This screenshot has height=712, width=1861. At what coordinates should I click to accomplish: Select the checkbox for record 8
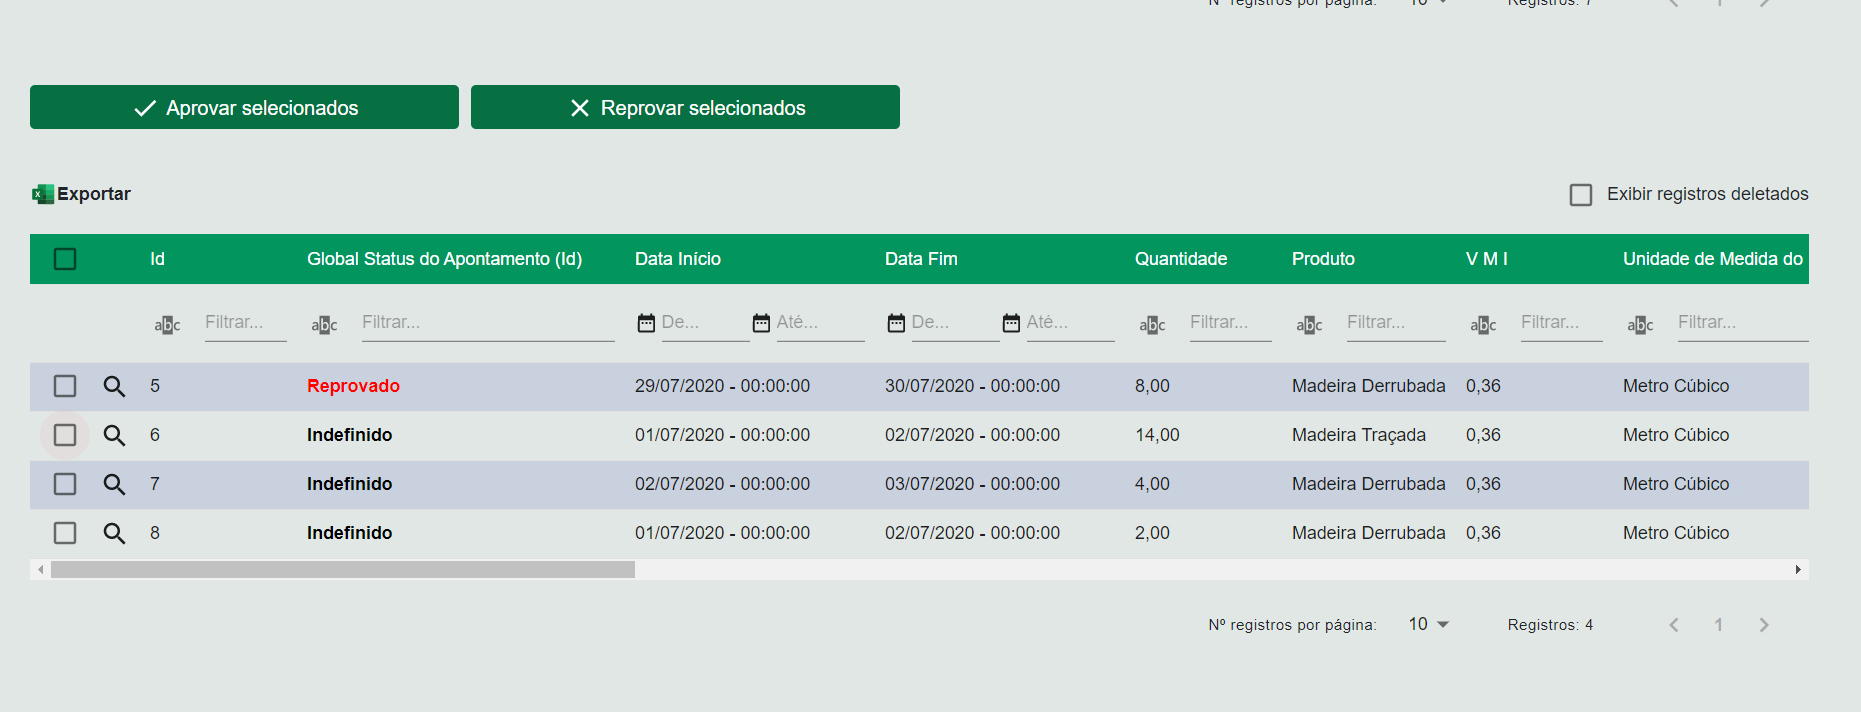tap(65, 533)
